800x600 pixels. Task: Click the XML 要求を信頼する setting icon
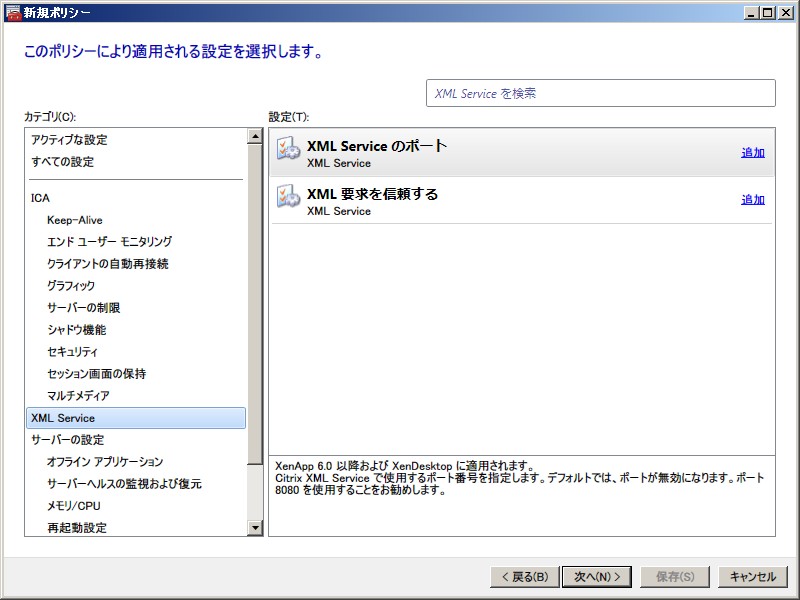click(x=289, y=199)
